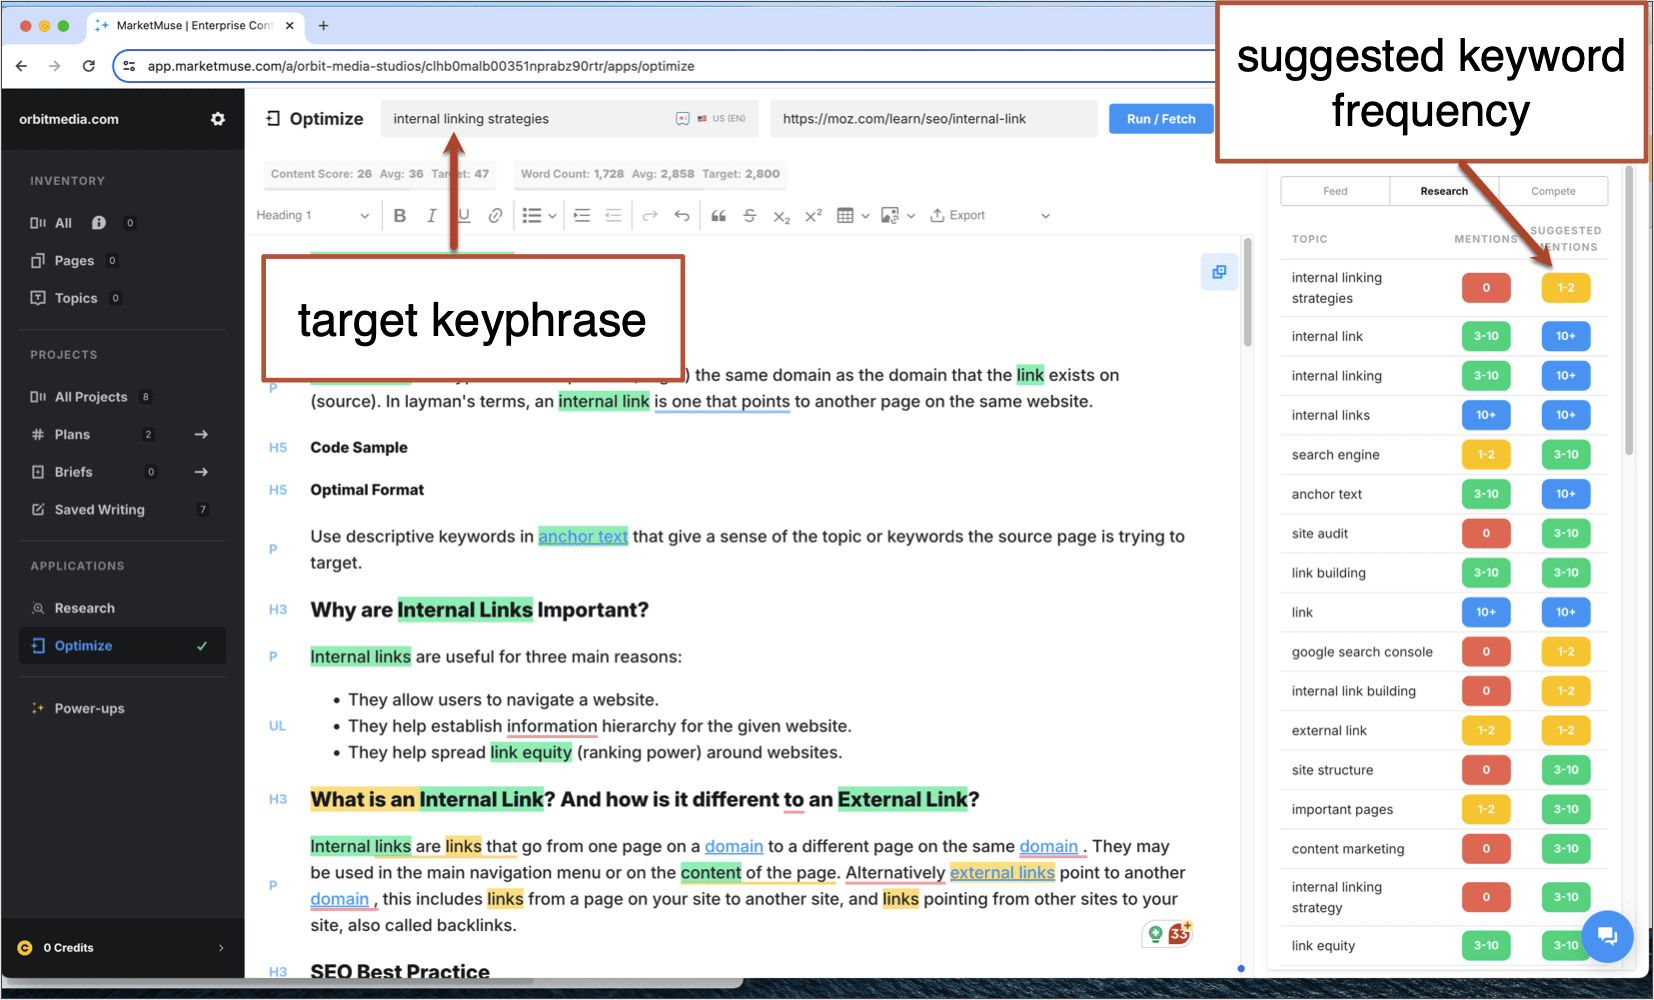
Task: Open the Pages inventory section
Action: pyautogui.click(x=75, y=260)
